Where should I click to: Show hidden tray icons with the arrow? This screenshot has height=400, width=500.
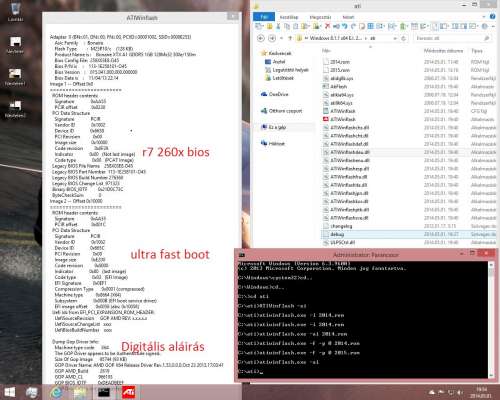(432, 392)
